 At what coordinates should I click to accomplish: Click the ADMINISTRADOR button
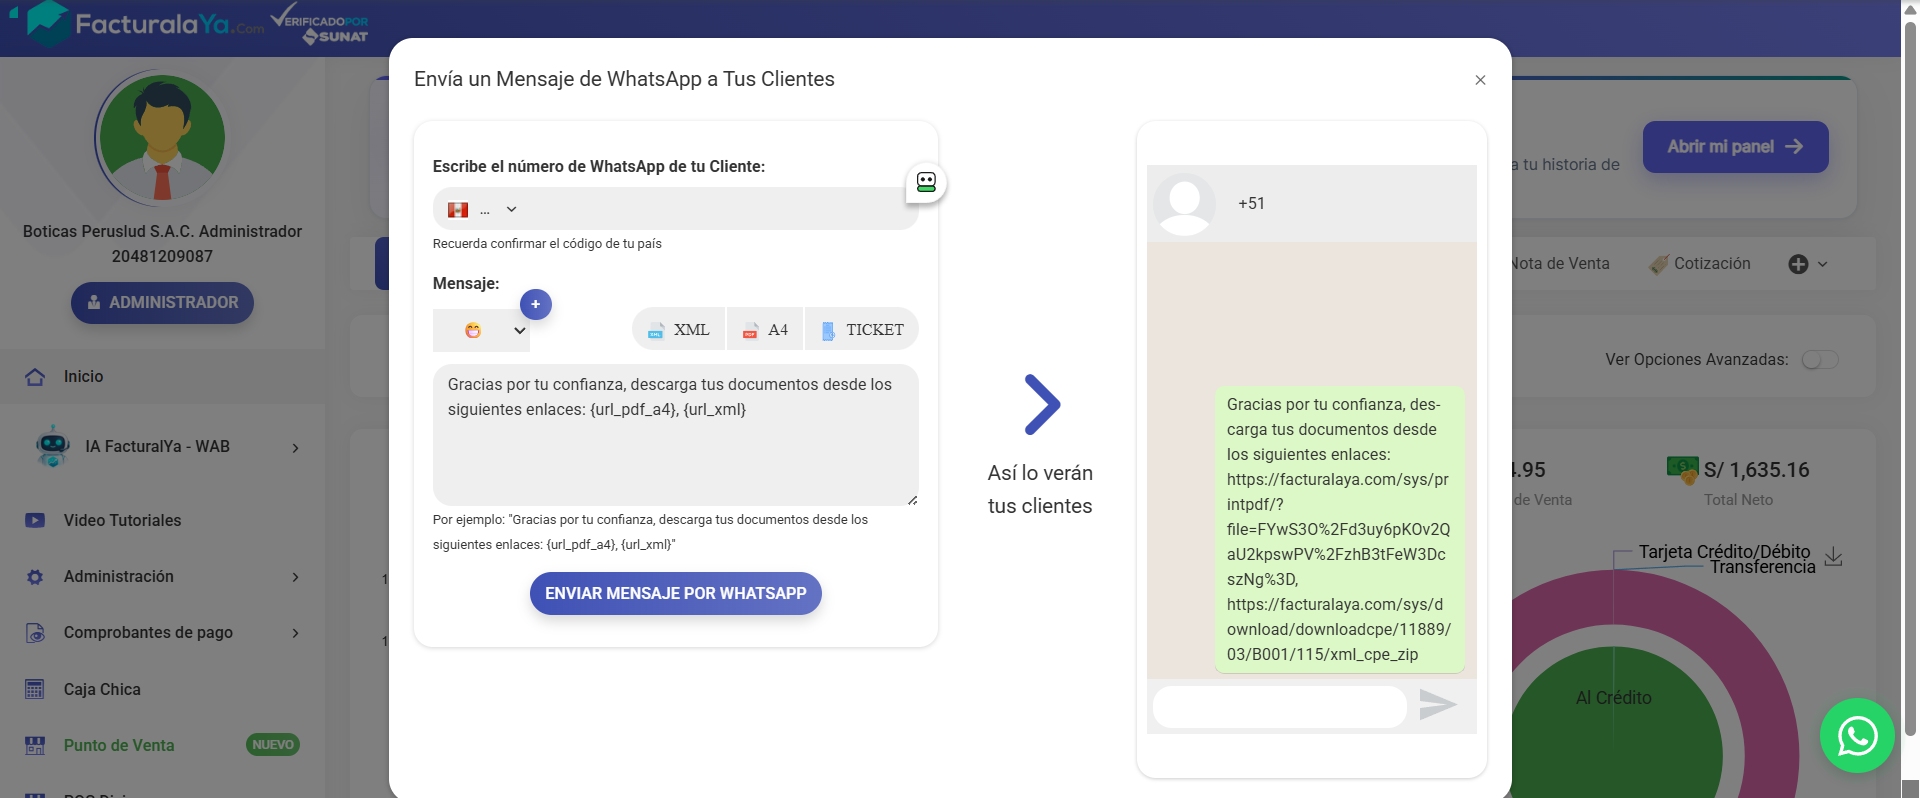[x=162, y=303]
